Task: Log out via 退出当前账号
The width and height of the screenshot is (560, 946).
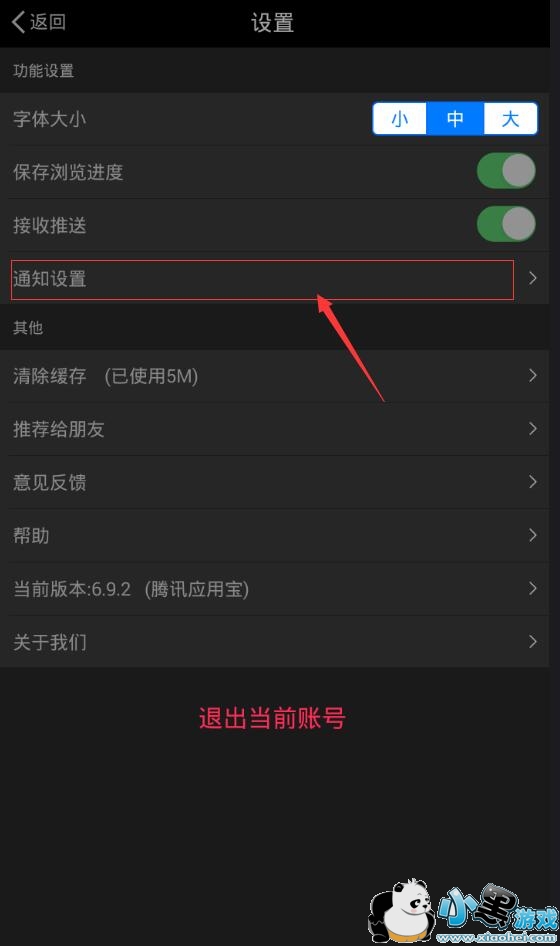Action: click(272, 719)
